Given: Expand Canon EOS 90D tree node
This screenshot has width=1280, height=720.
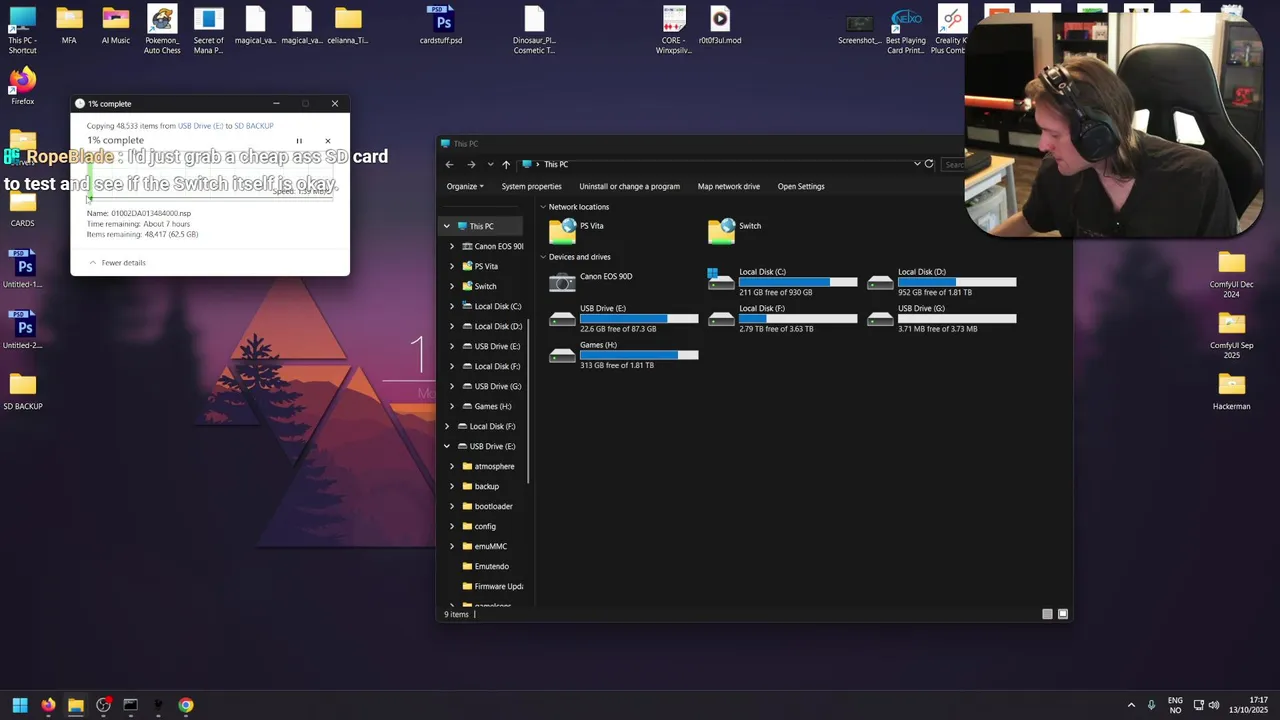Looking at the screenshot, I should pyautogui.click(x=452, y=246).
